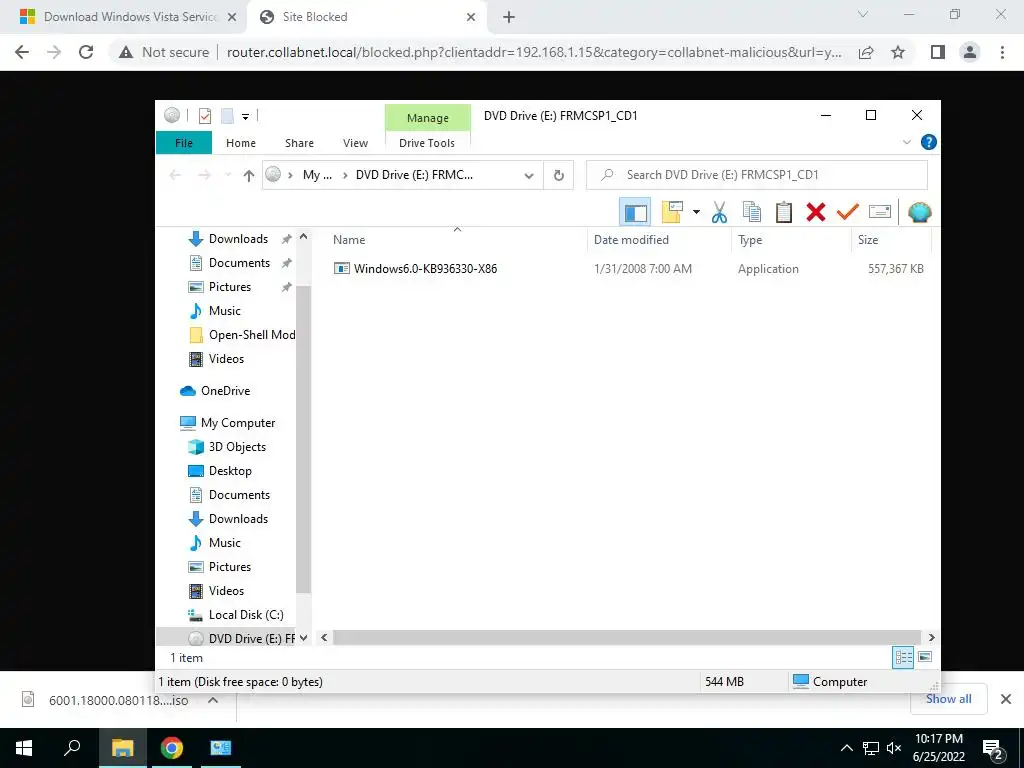
Task: Open 3D Objects under My Computer
Action: pyautogui.click(x=237, y=447)
